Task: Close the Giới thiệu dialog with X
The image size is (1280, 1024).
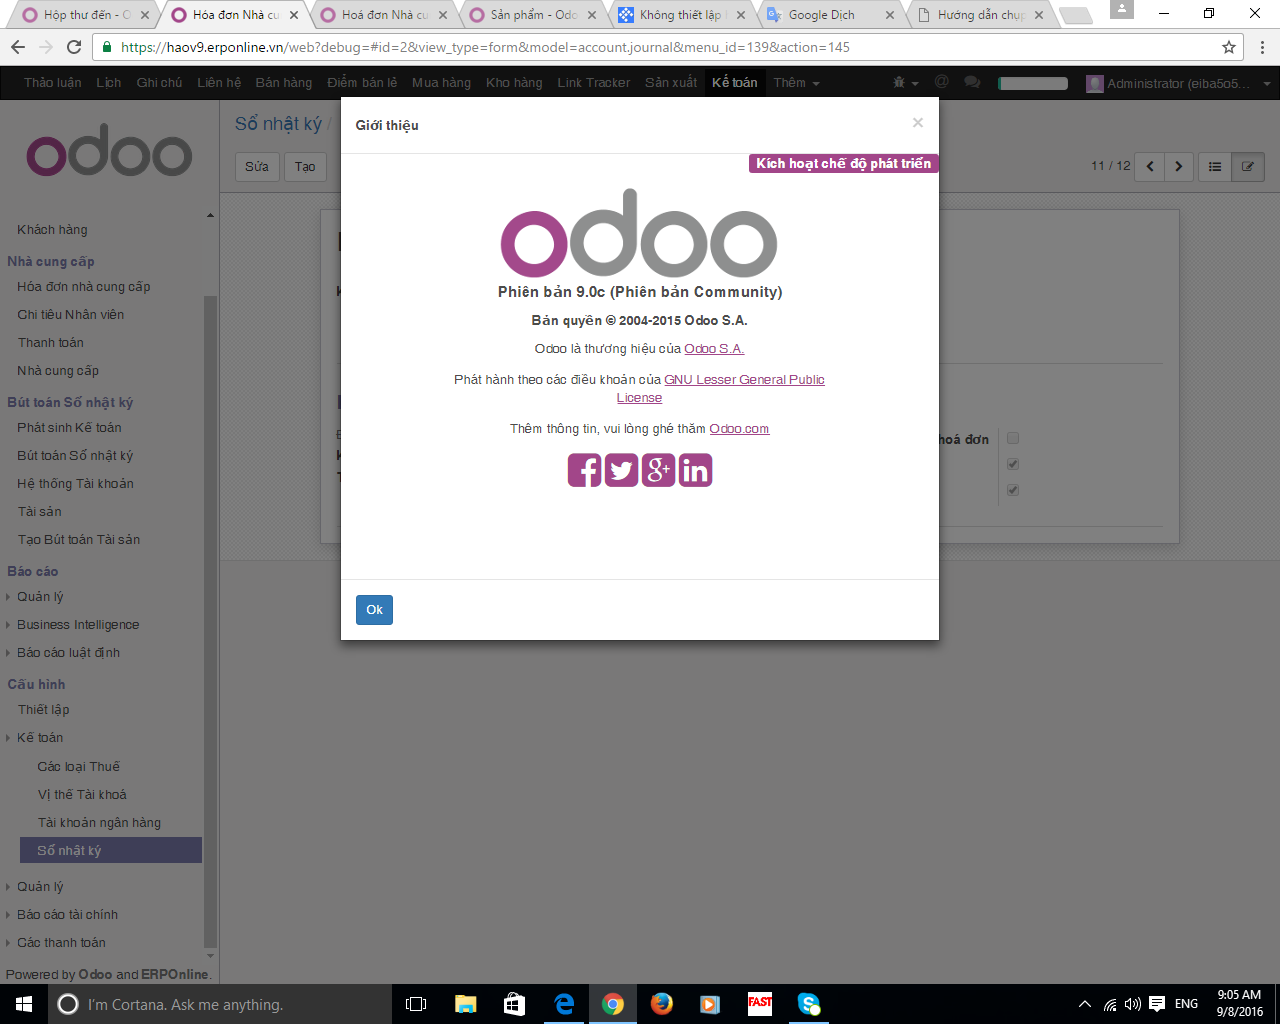Action: pyautogui.click(x=917, y=122)
